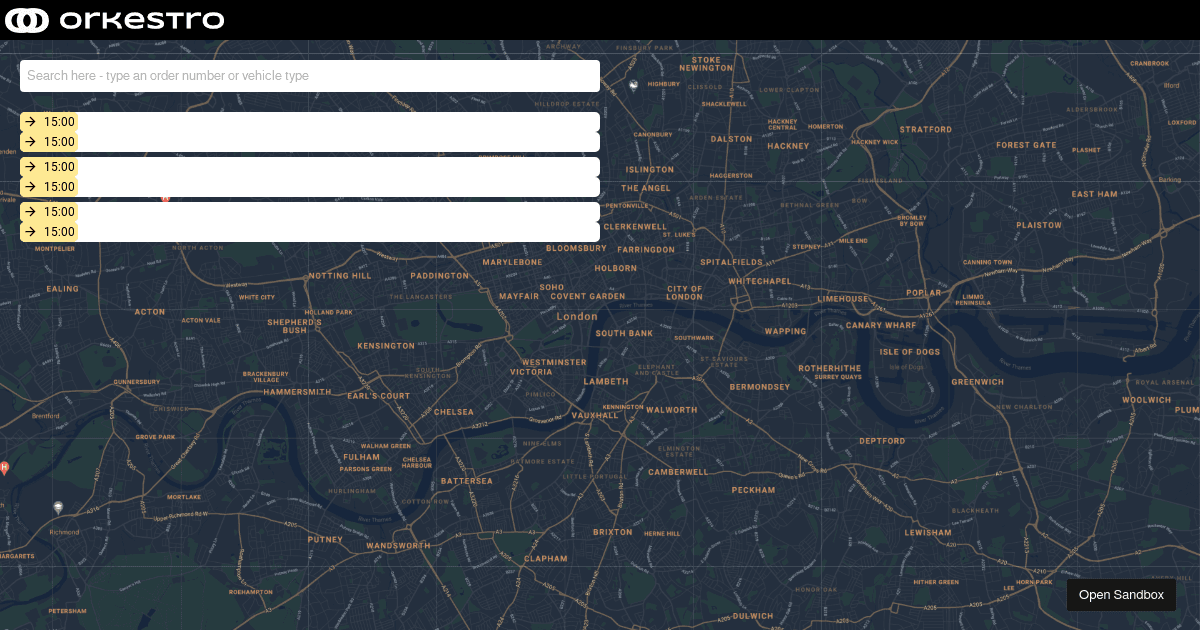Select the Hammersmith map label

(x=297, y=393)
